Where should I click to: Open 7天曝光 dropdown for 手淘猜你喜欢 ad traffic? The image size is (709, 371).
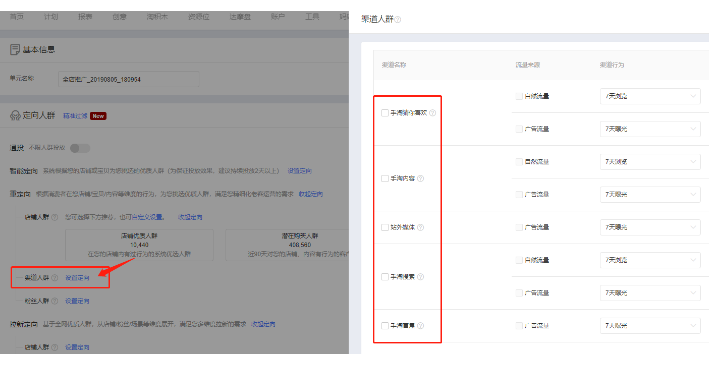650,129
